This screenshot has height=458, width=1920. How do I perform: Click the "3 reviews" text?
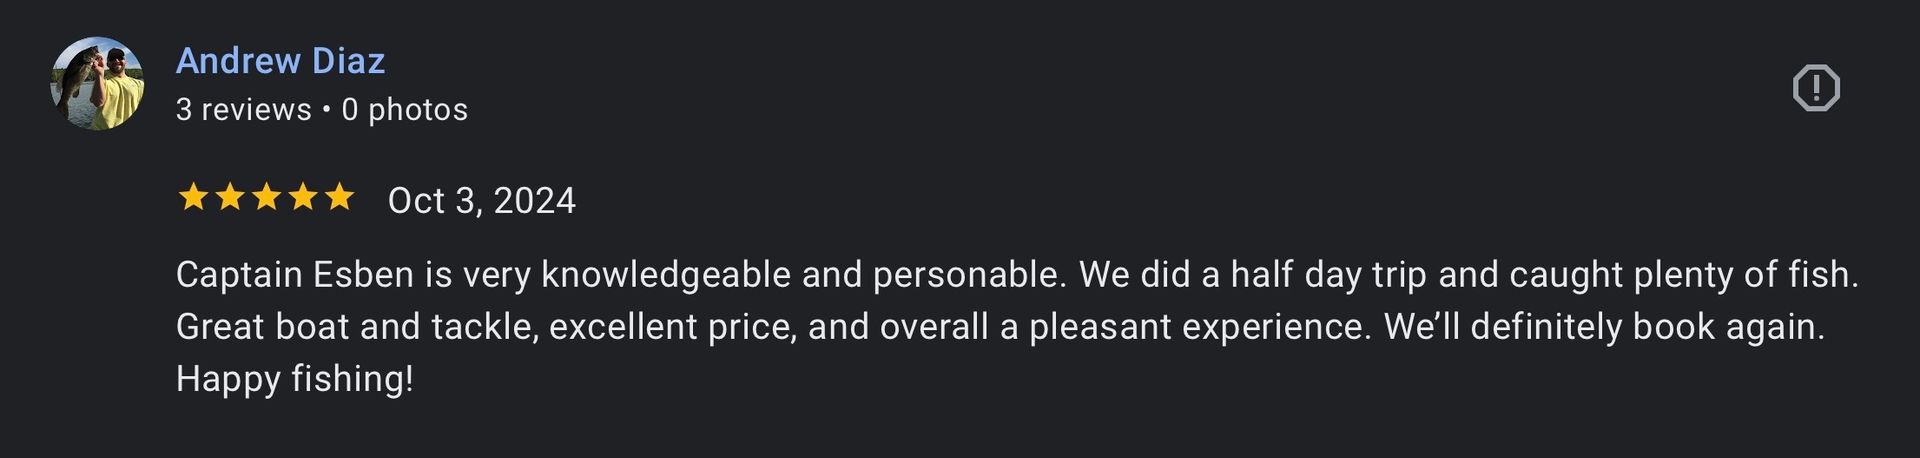coord(243,109)
